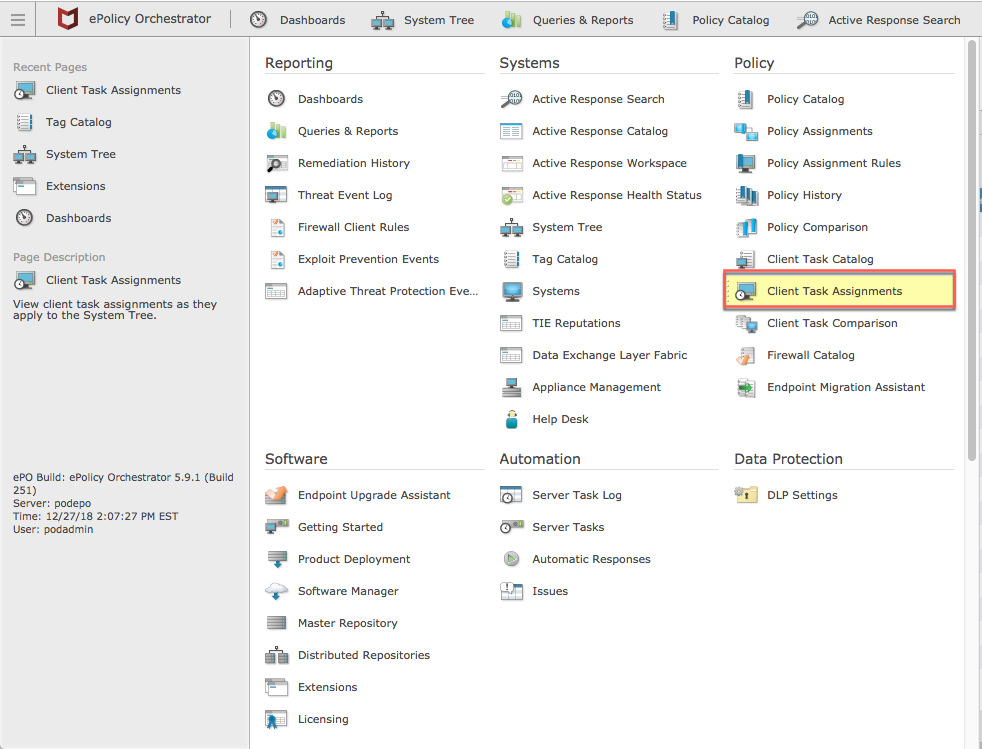Image resolution: width=982 pixels, height=749 pixels.
Task: Open Client Task Catalog
Action: (x=820, y=259)
